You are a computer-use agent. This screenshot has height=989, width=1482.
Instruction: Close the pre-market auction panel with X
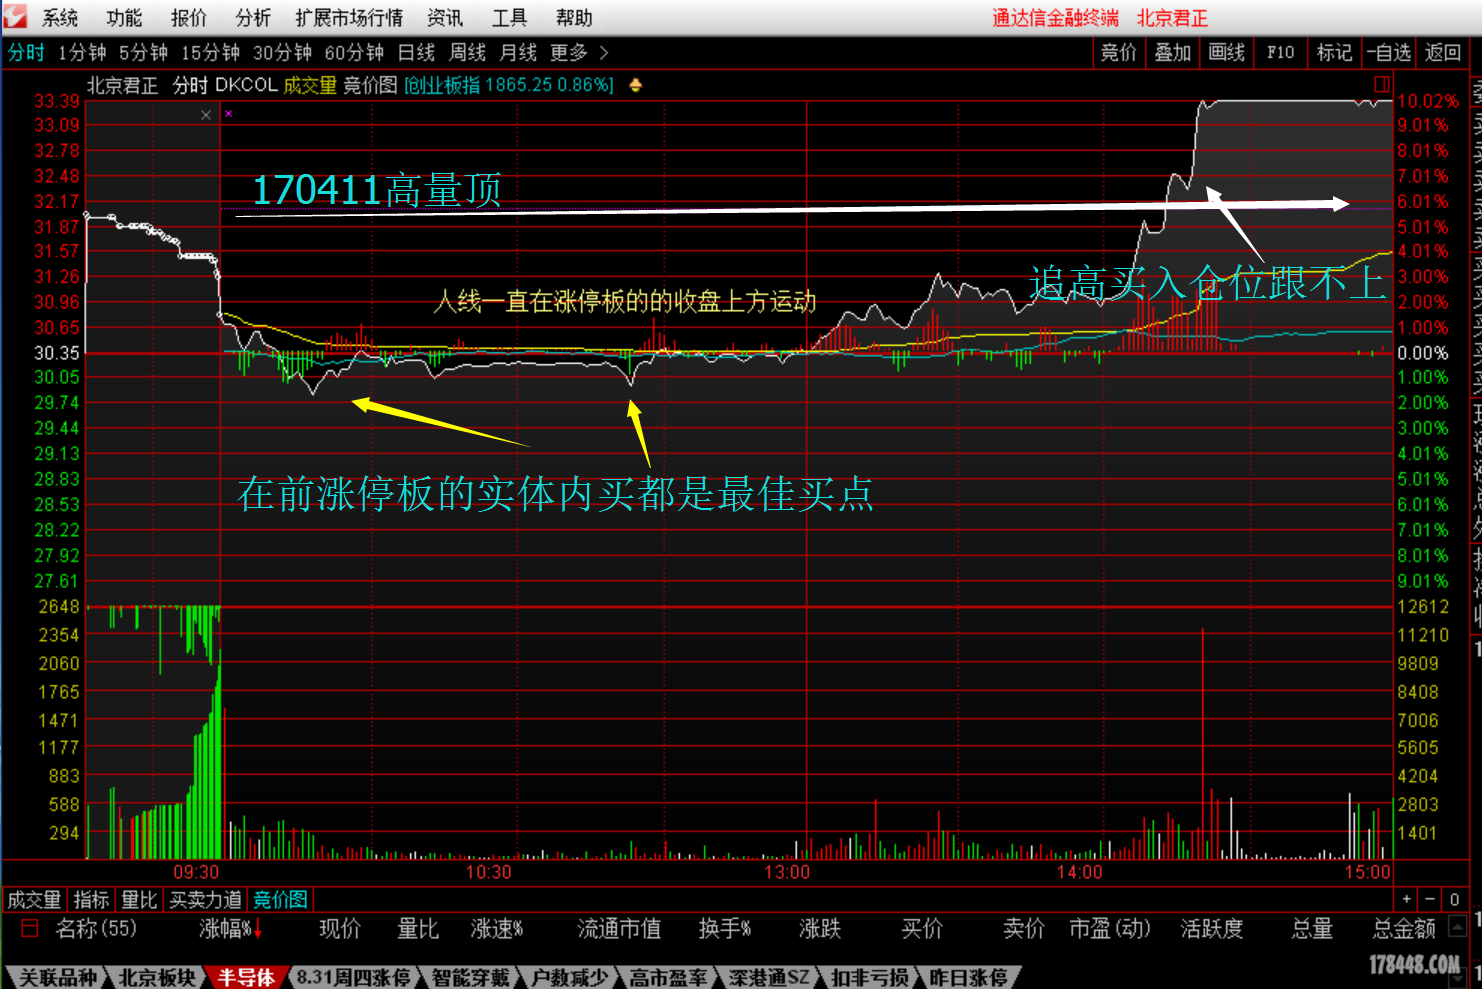point(206,115)
